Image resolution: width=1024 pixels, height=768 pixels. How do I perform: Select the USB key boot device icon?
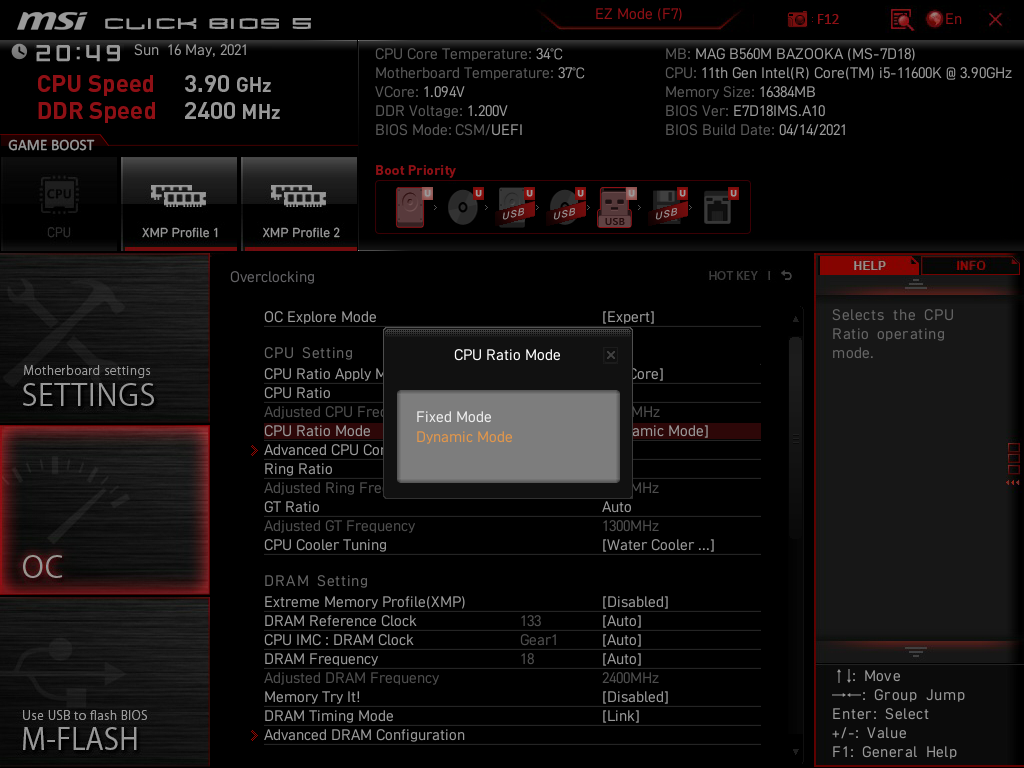(x=616, y=208)
